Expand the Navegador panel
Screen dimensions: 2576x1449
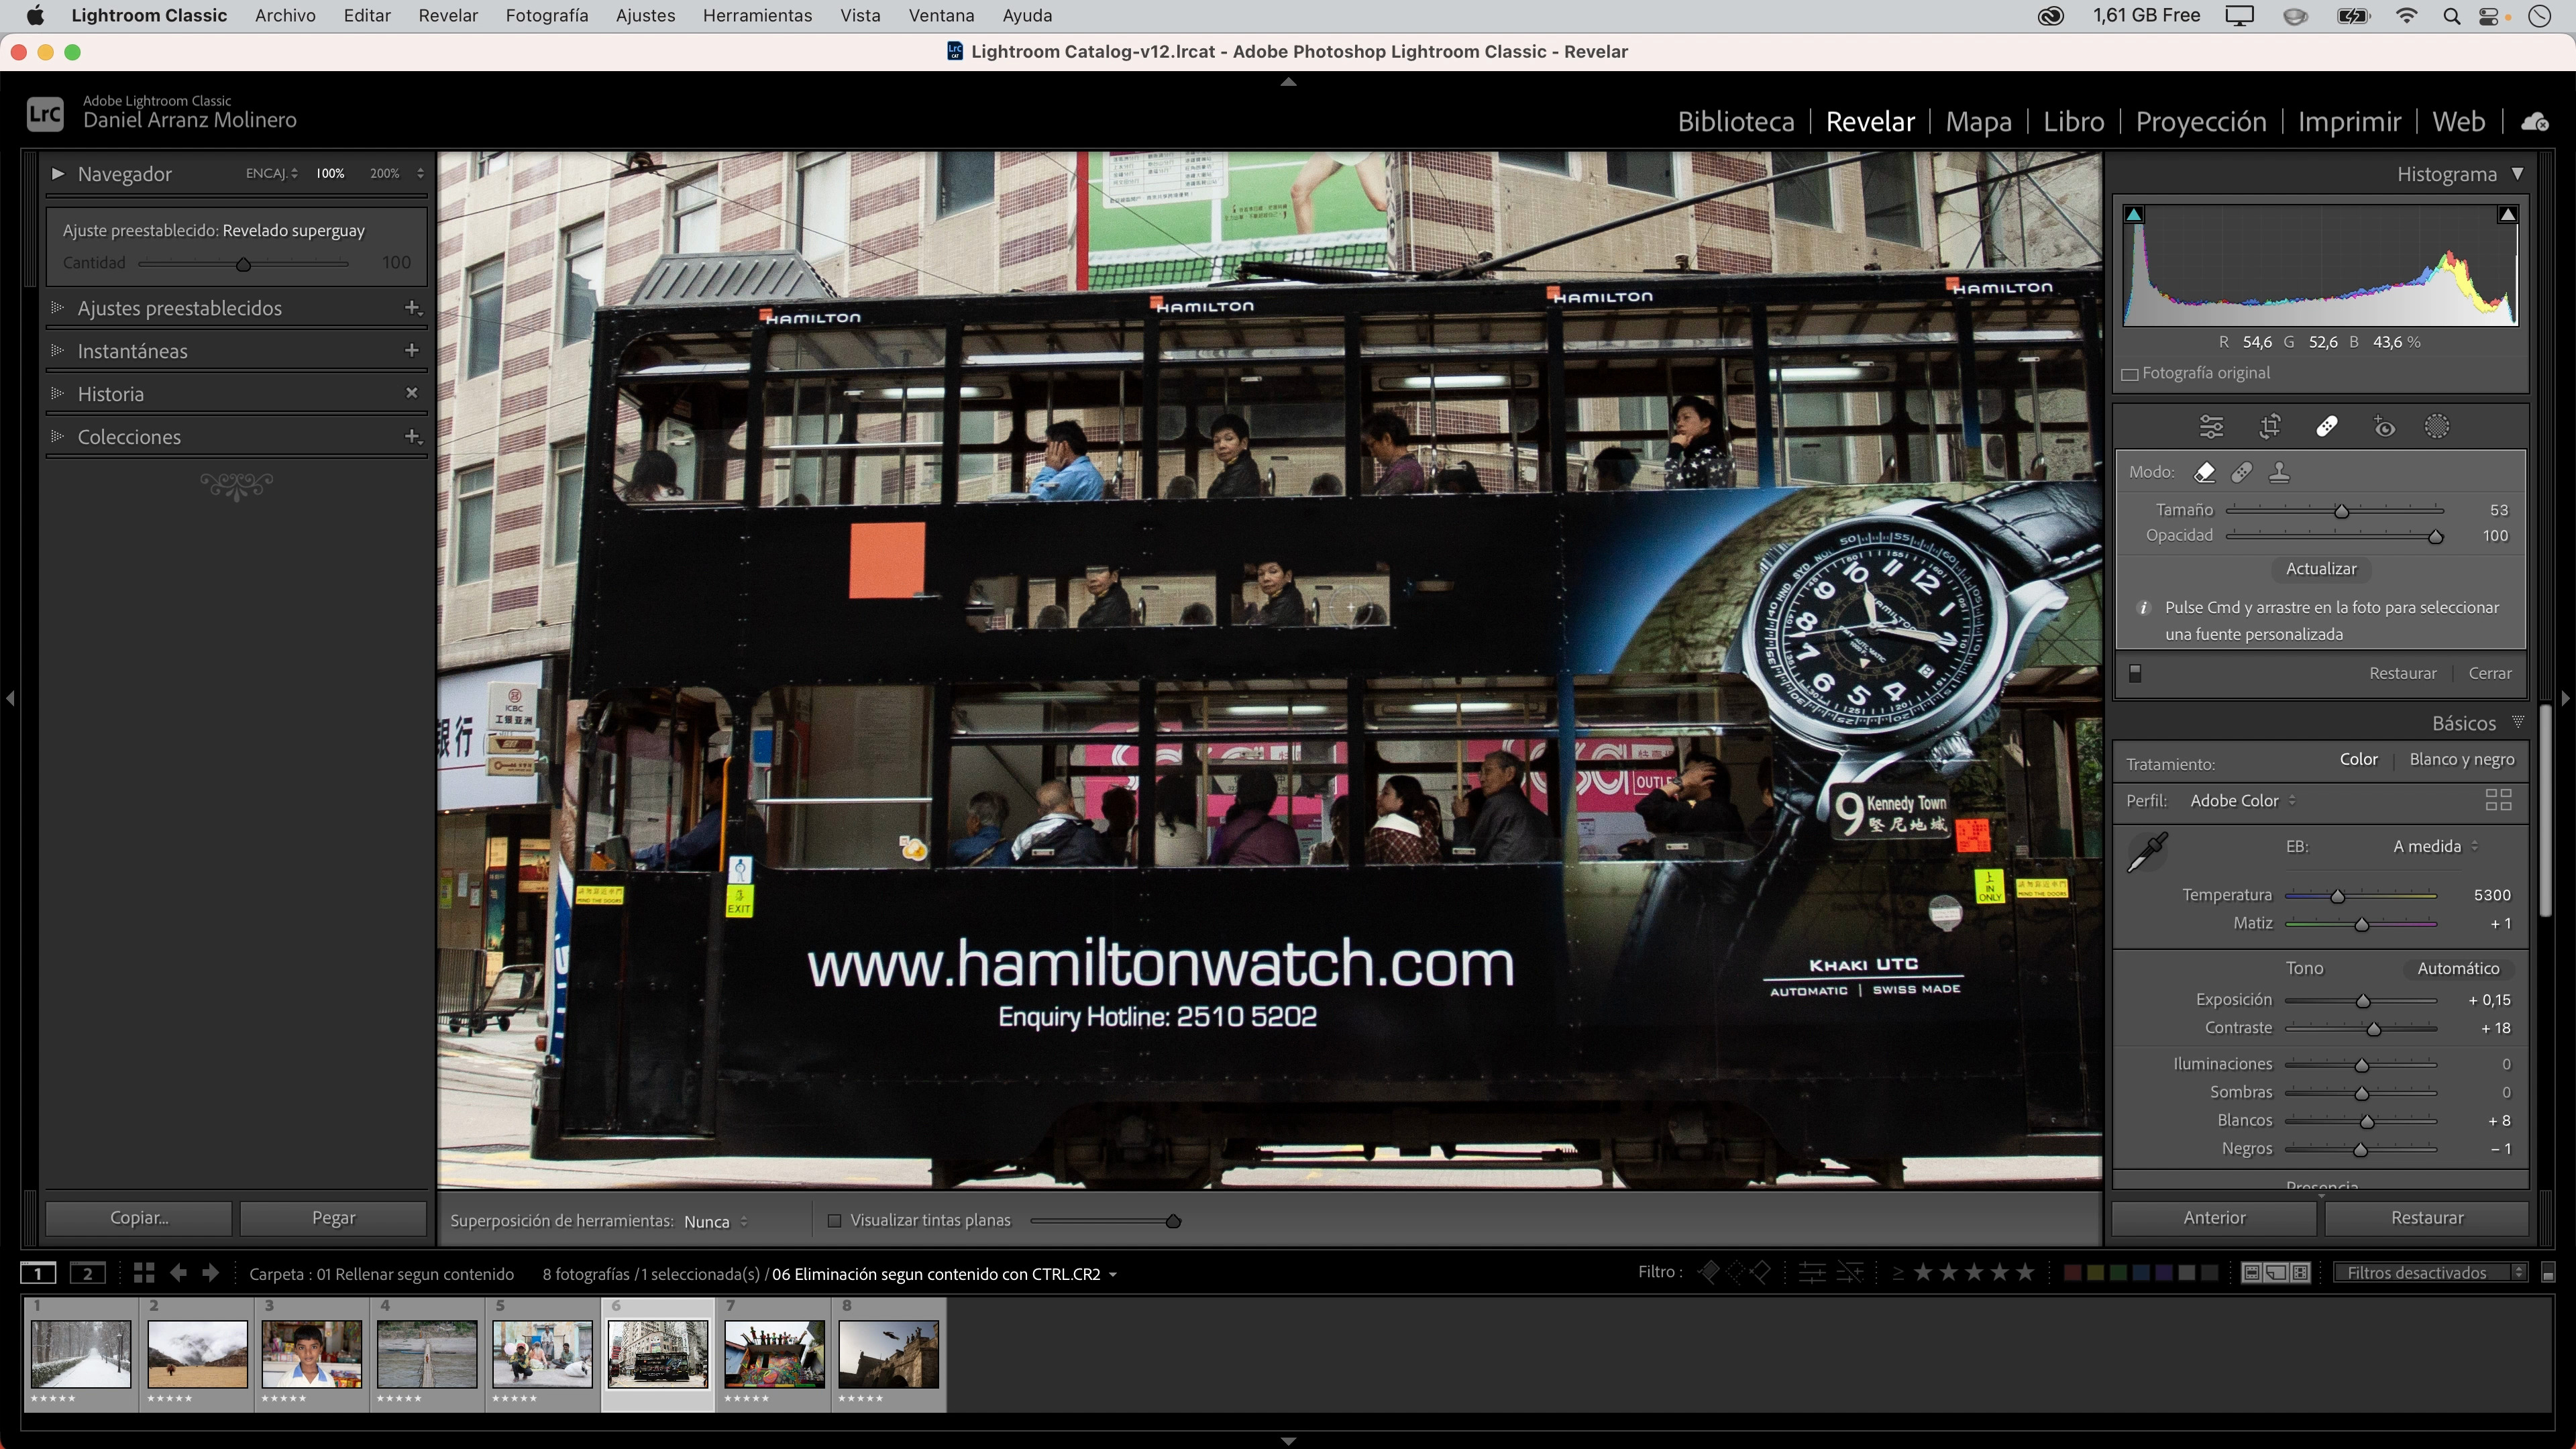(x=58, y=174)
